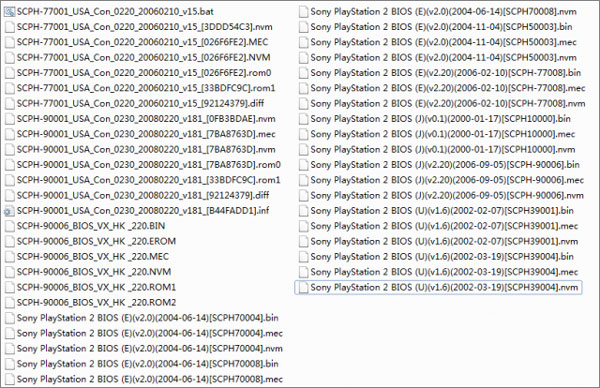Select BIOS (J)(v0.1)[SCPH10000].nvm name
The image size is (600, 388).
point(443,150)
